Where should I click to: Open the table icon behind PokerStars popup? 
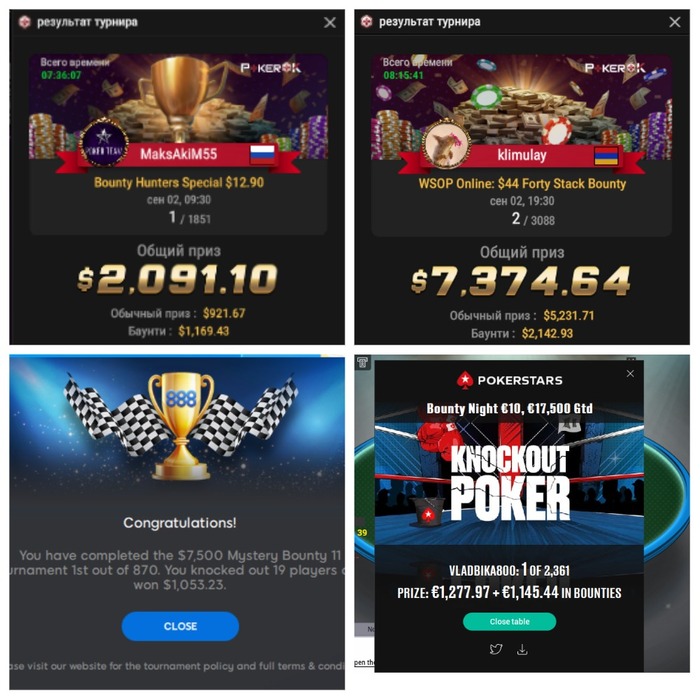(x=362, y=362)
